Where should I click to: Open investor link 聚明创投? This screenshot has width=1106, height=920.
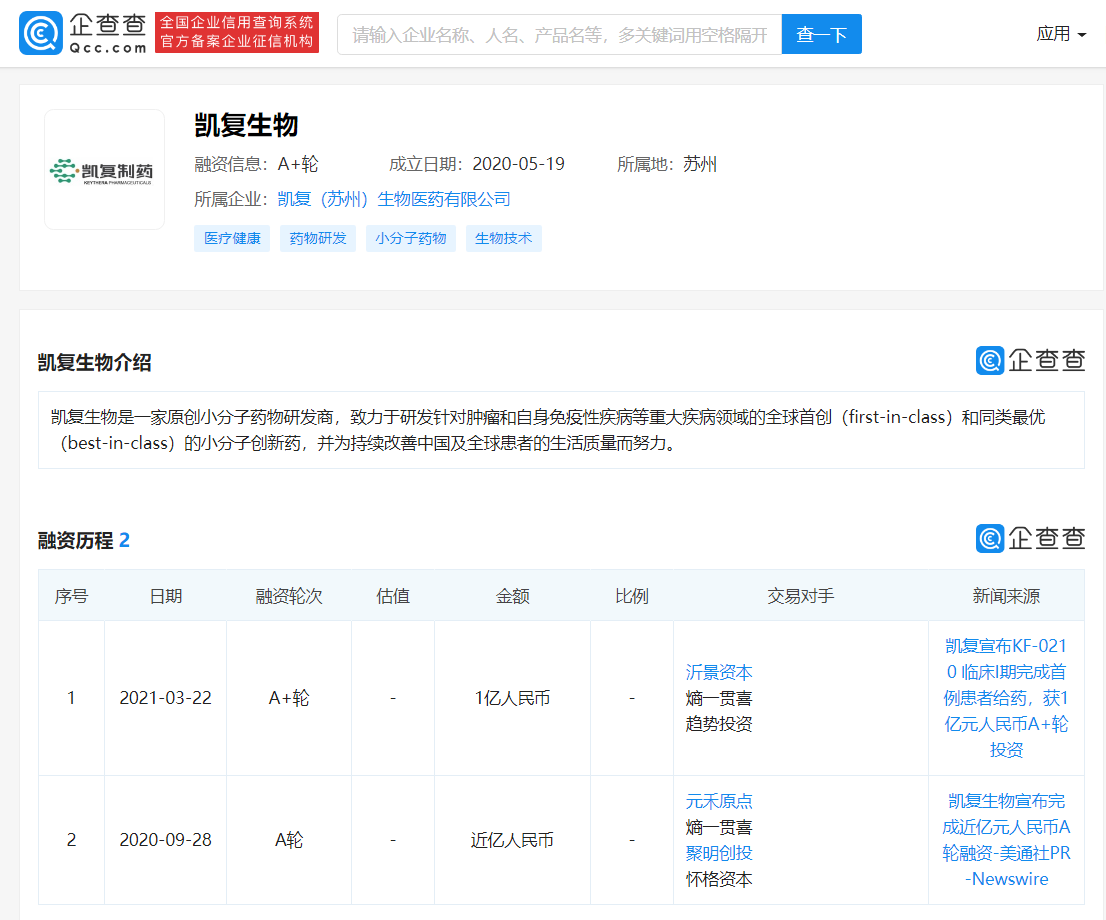pyautogui.click(x=719, y=853)
